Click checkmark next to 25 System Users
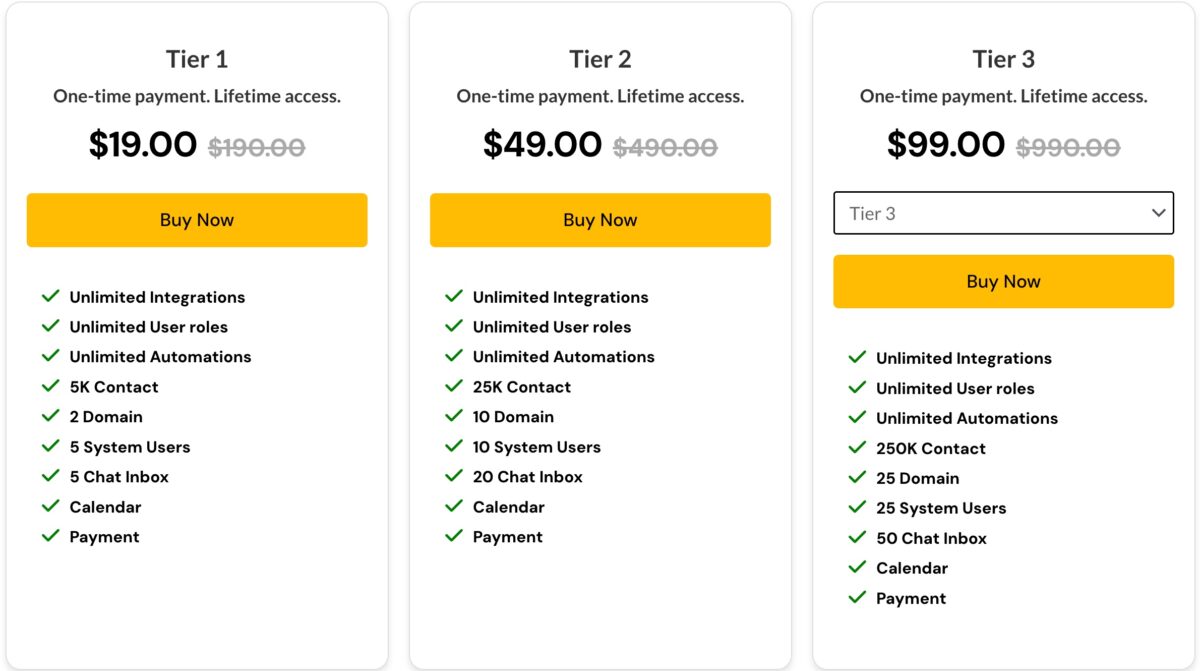The width and height of the screenshot is (1200, 671). (x=857, y=507)
